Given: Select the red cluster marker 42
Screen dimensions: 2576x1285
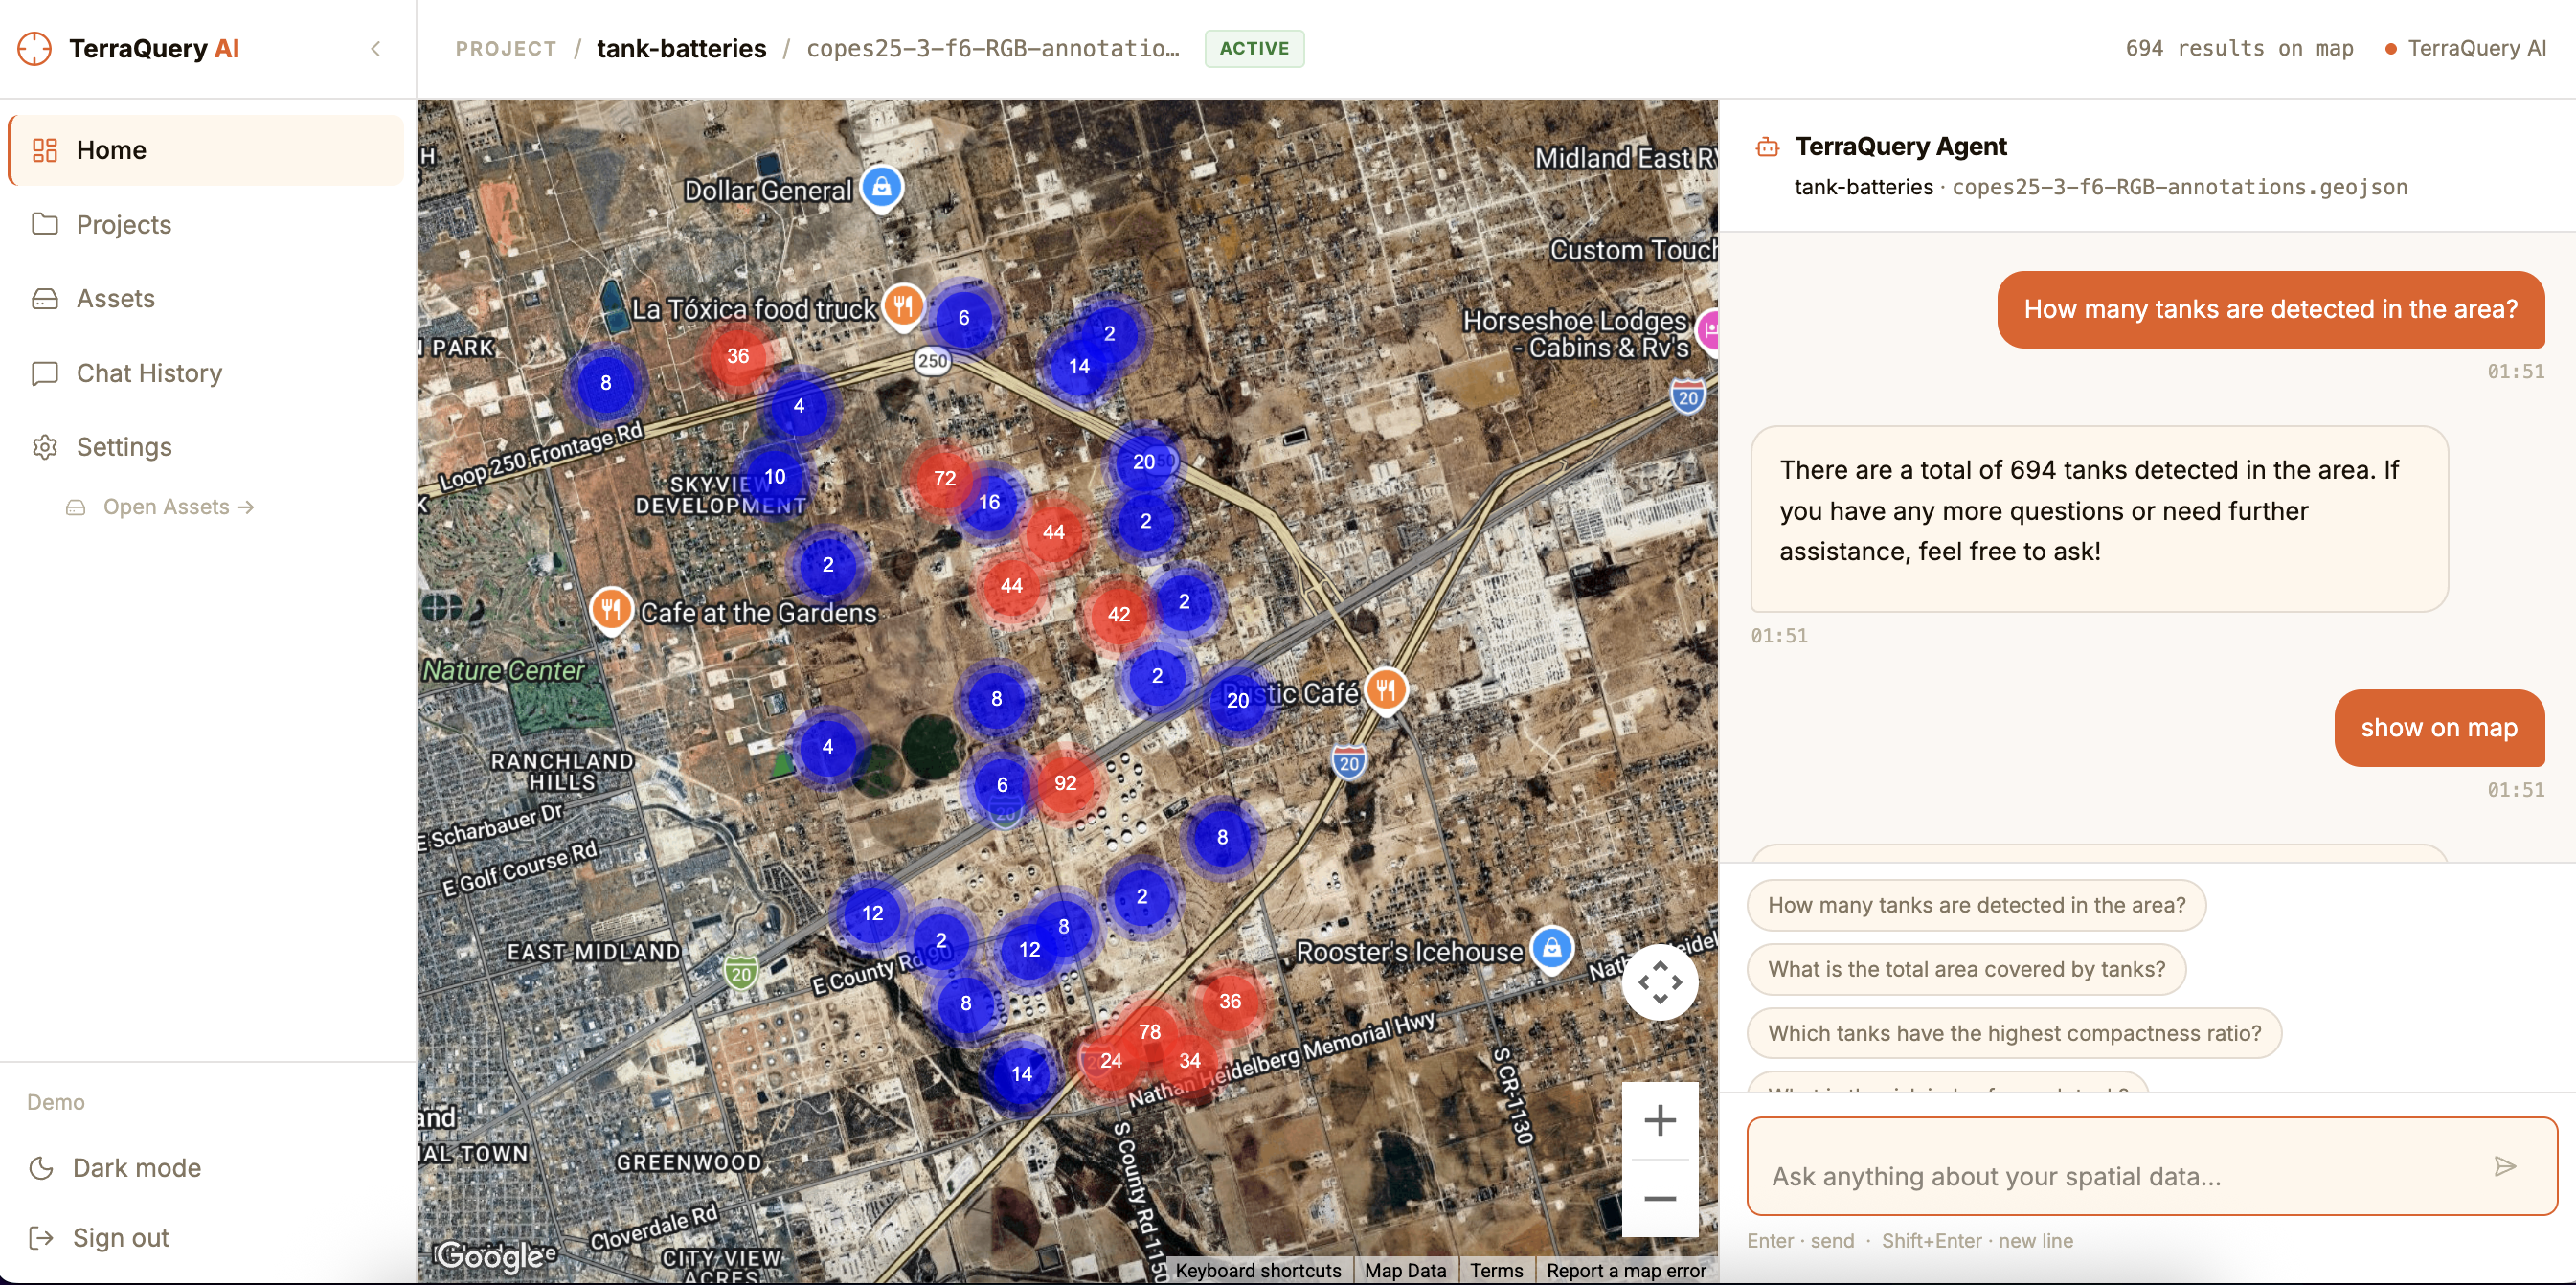Looking at the screenshot, I should (1118, 615).
